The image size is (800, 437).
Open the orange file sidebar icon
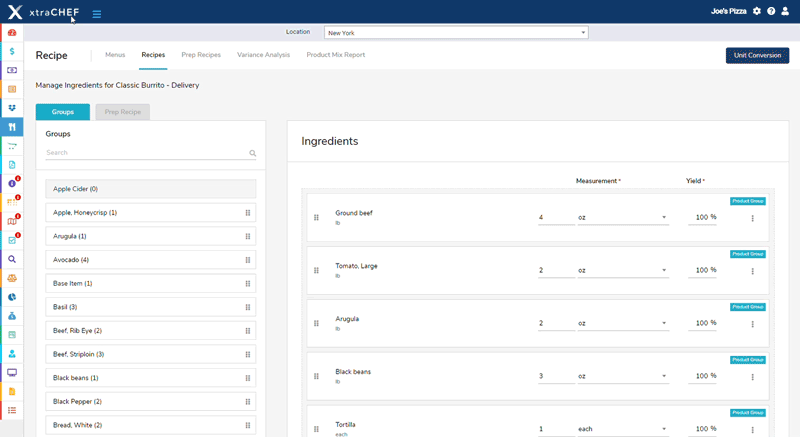coord(12,391)
